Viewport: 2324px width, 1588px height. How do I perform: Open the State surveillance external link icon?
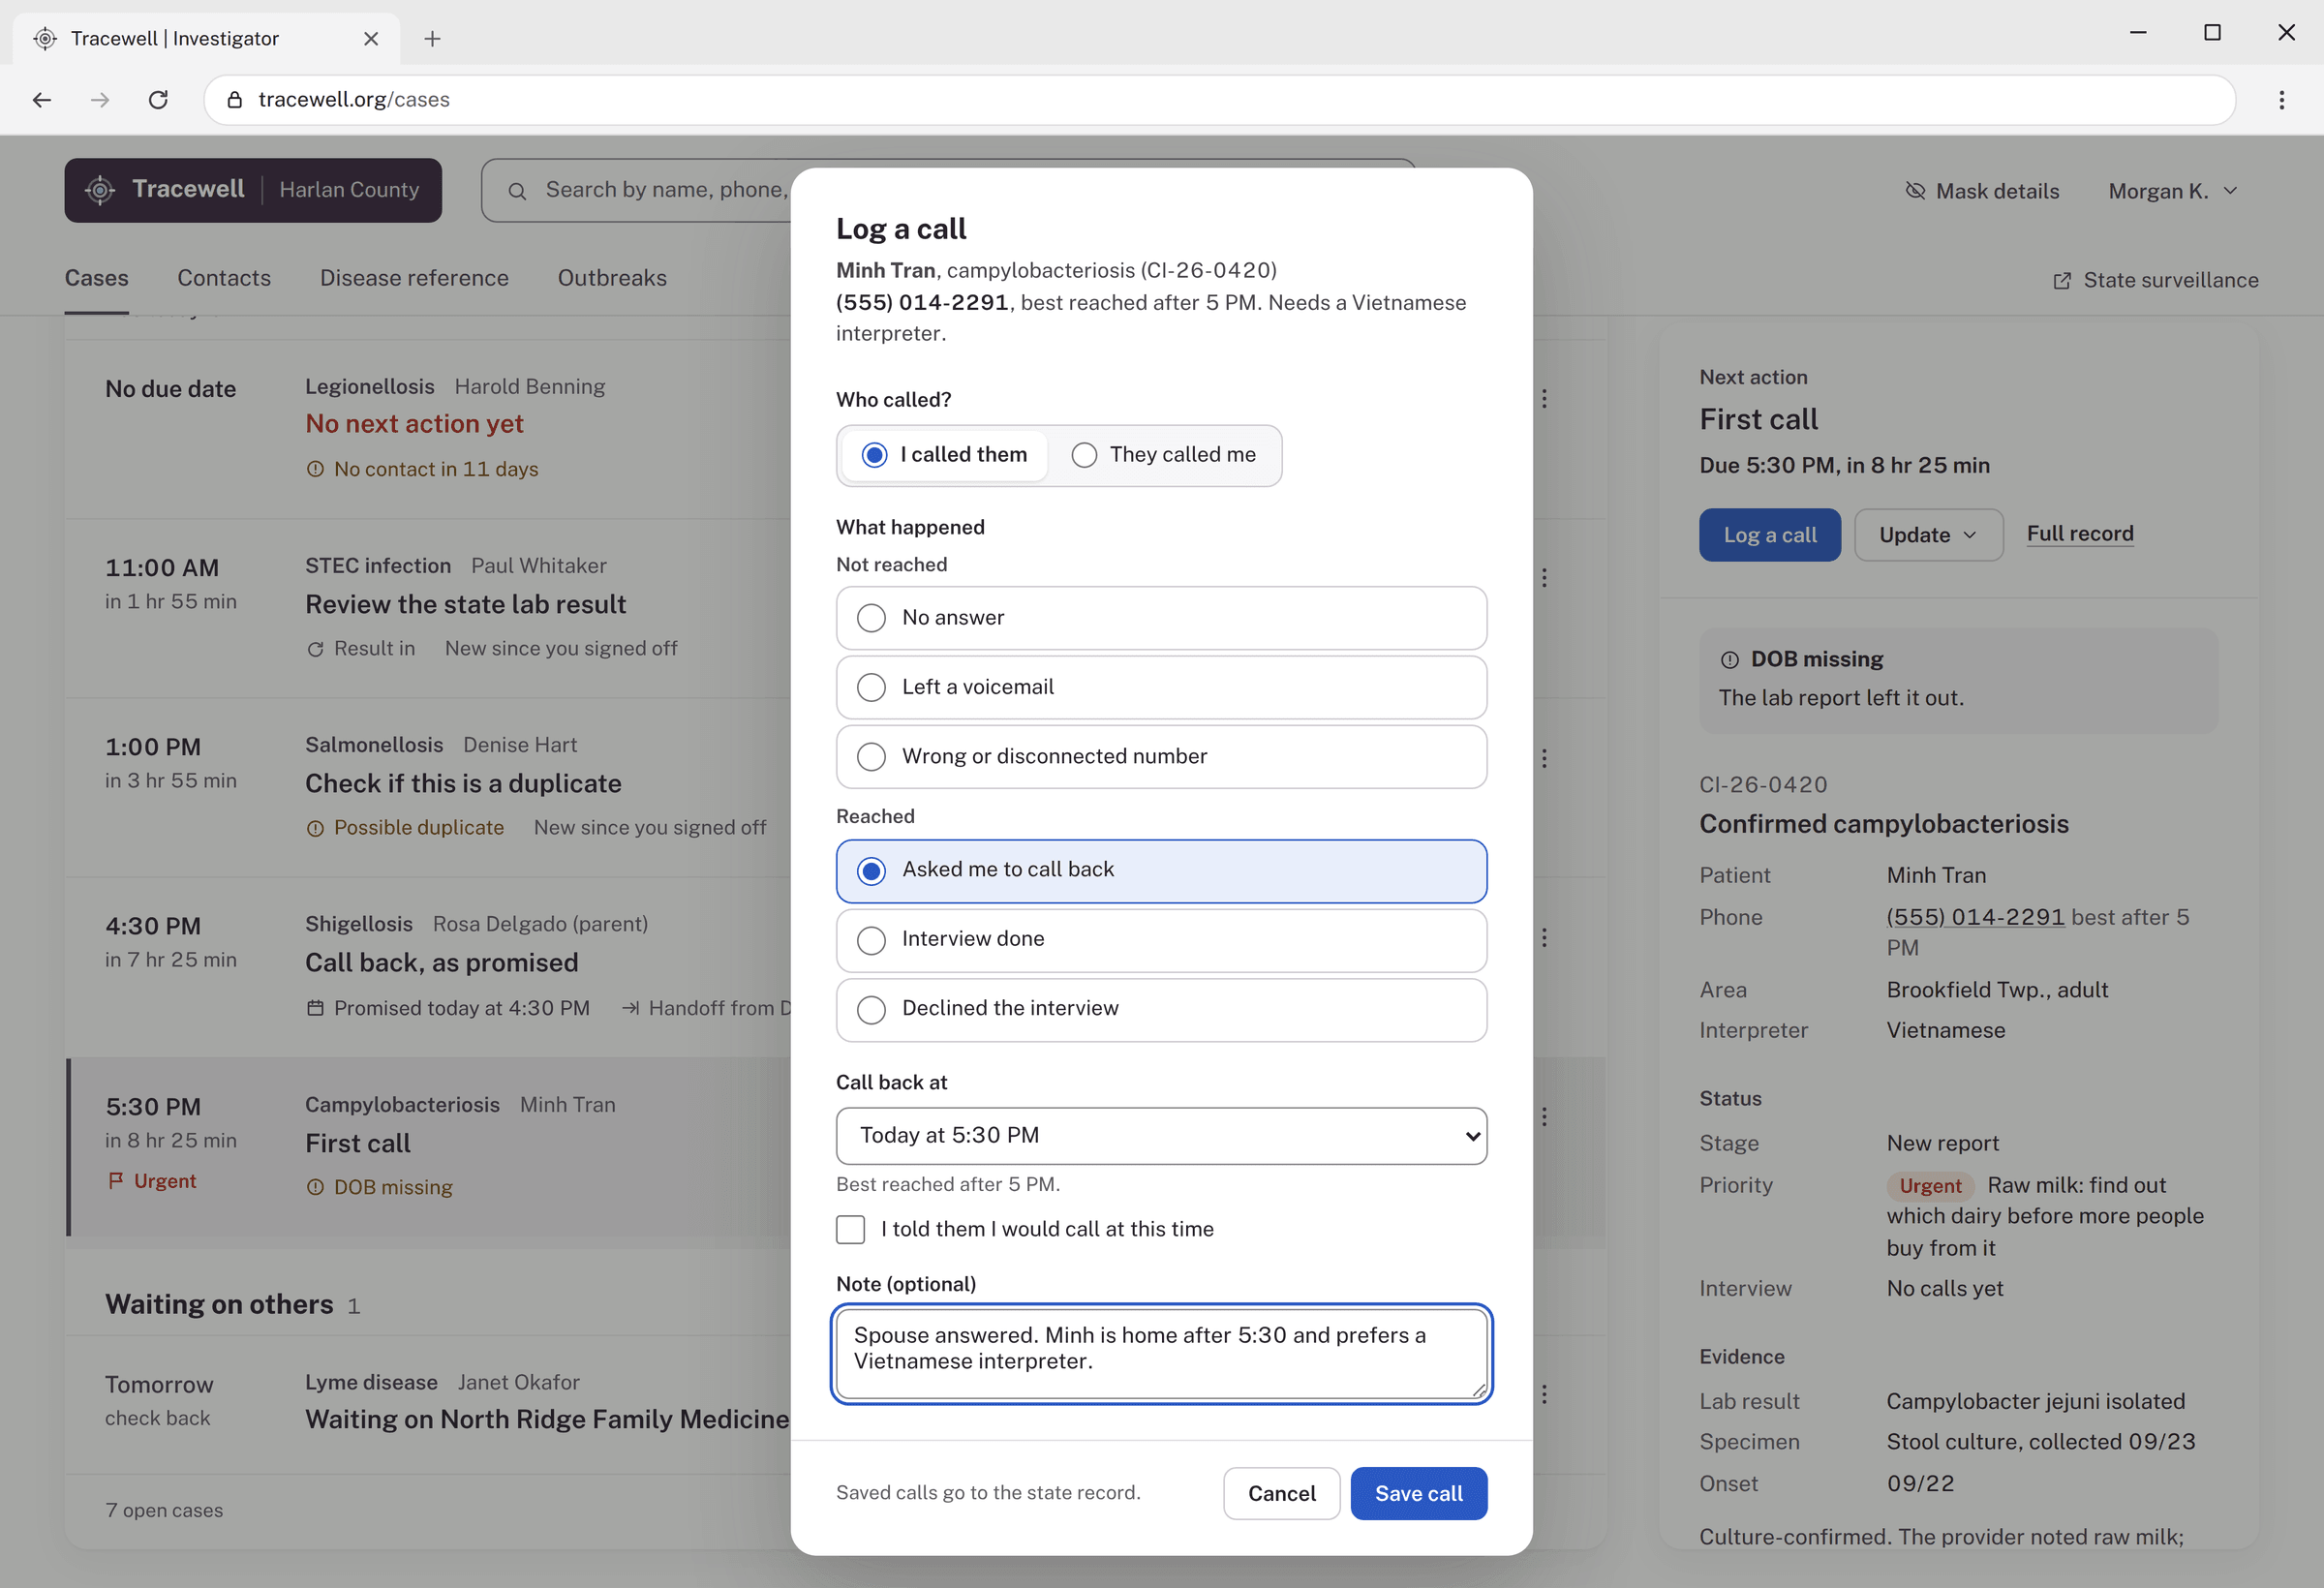coord(2062,281)
